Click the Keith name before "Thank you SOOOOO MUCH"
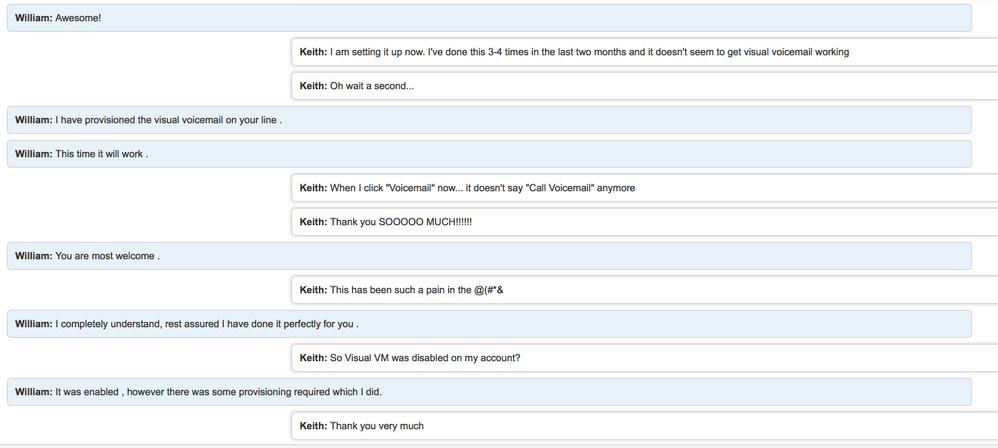 coord(313,222)
